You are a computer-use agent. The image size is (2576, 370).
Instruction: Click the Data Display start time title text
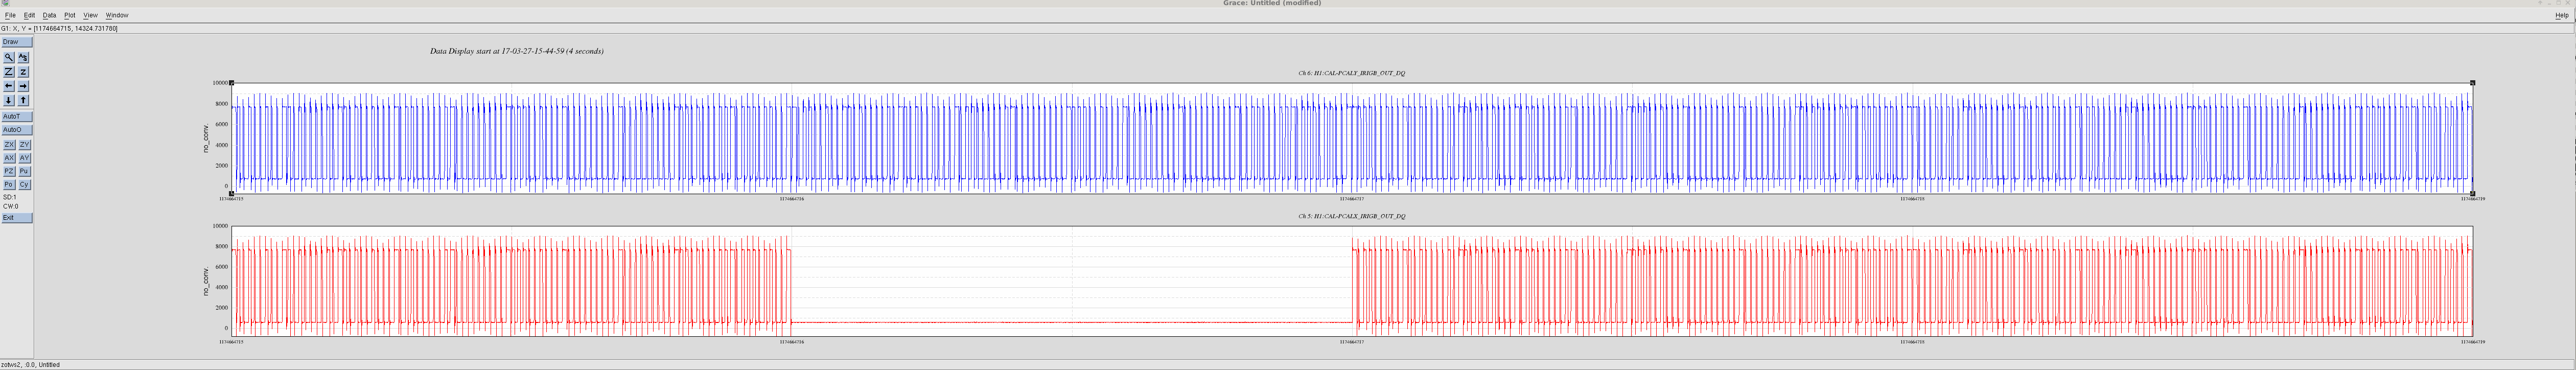pos(516,51)
